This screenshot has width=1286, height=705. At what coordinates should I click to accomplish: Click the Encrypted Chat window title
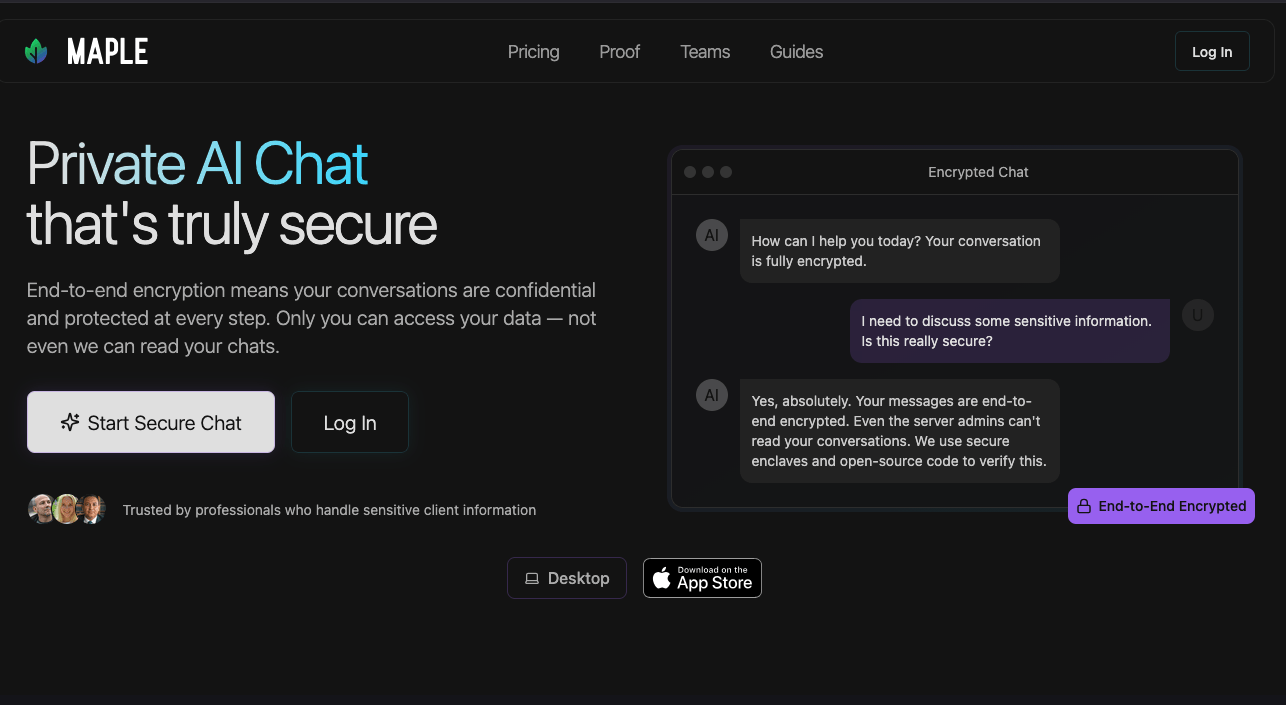[978, 172]
